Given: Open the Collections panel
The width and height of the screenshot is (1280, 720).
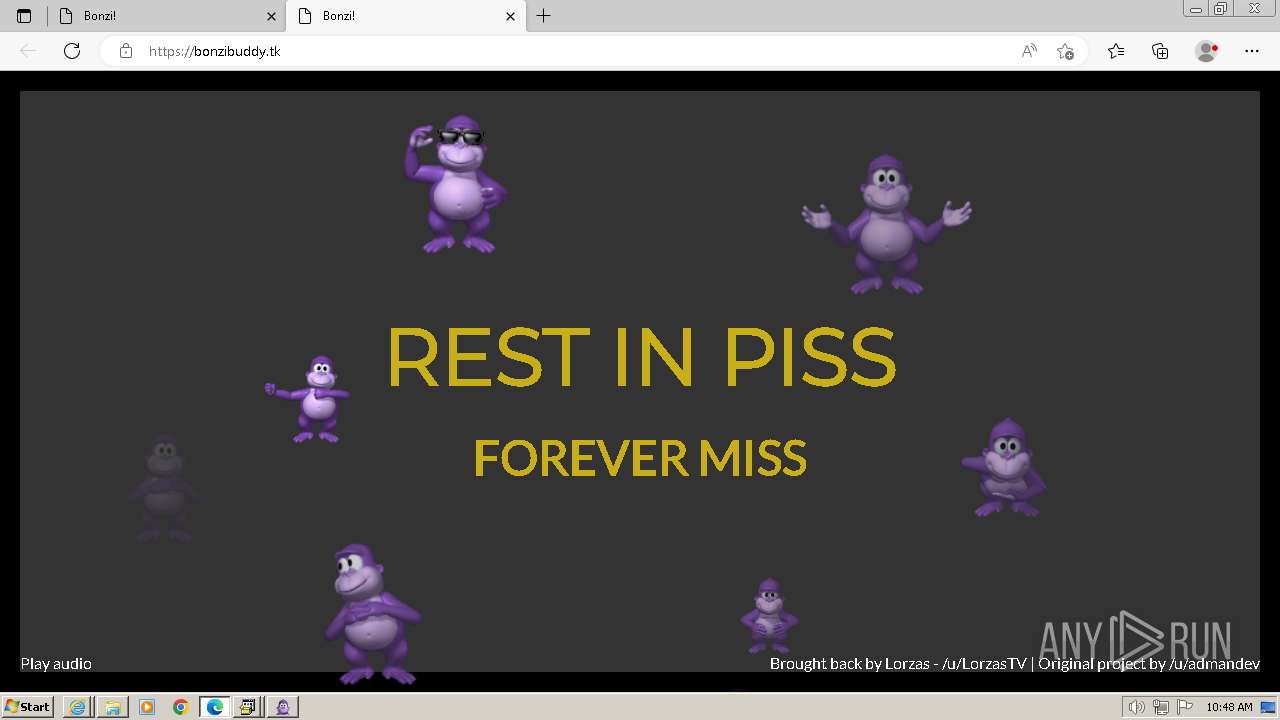Looking at the screenshot, I should tap(1160, 51).
